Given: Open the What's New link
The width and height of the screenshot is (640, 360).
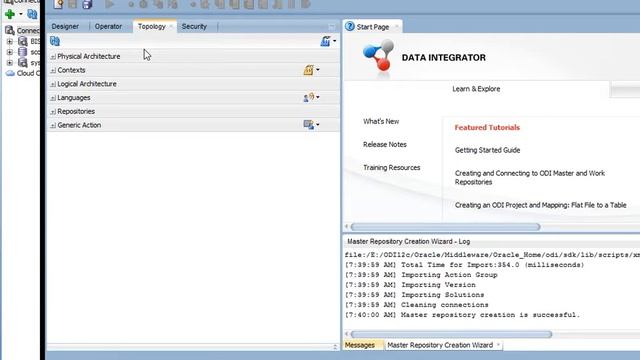Looking at the screenshot, I should point(381,121).
